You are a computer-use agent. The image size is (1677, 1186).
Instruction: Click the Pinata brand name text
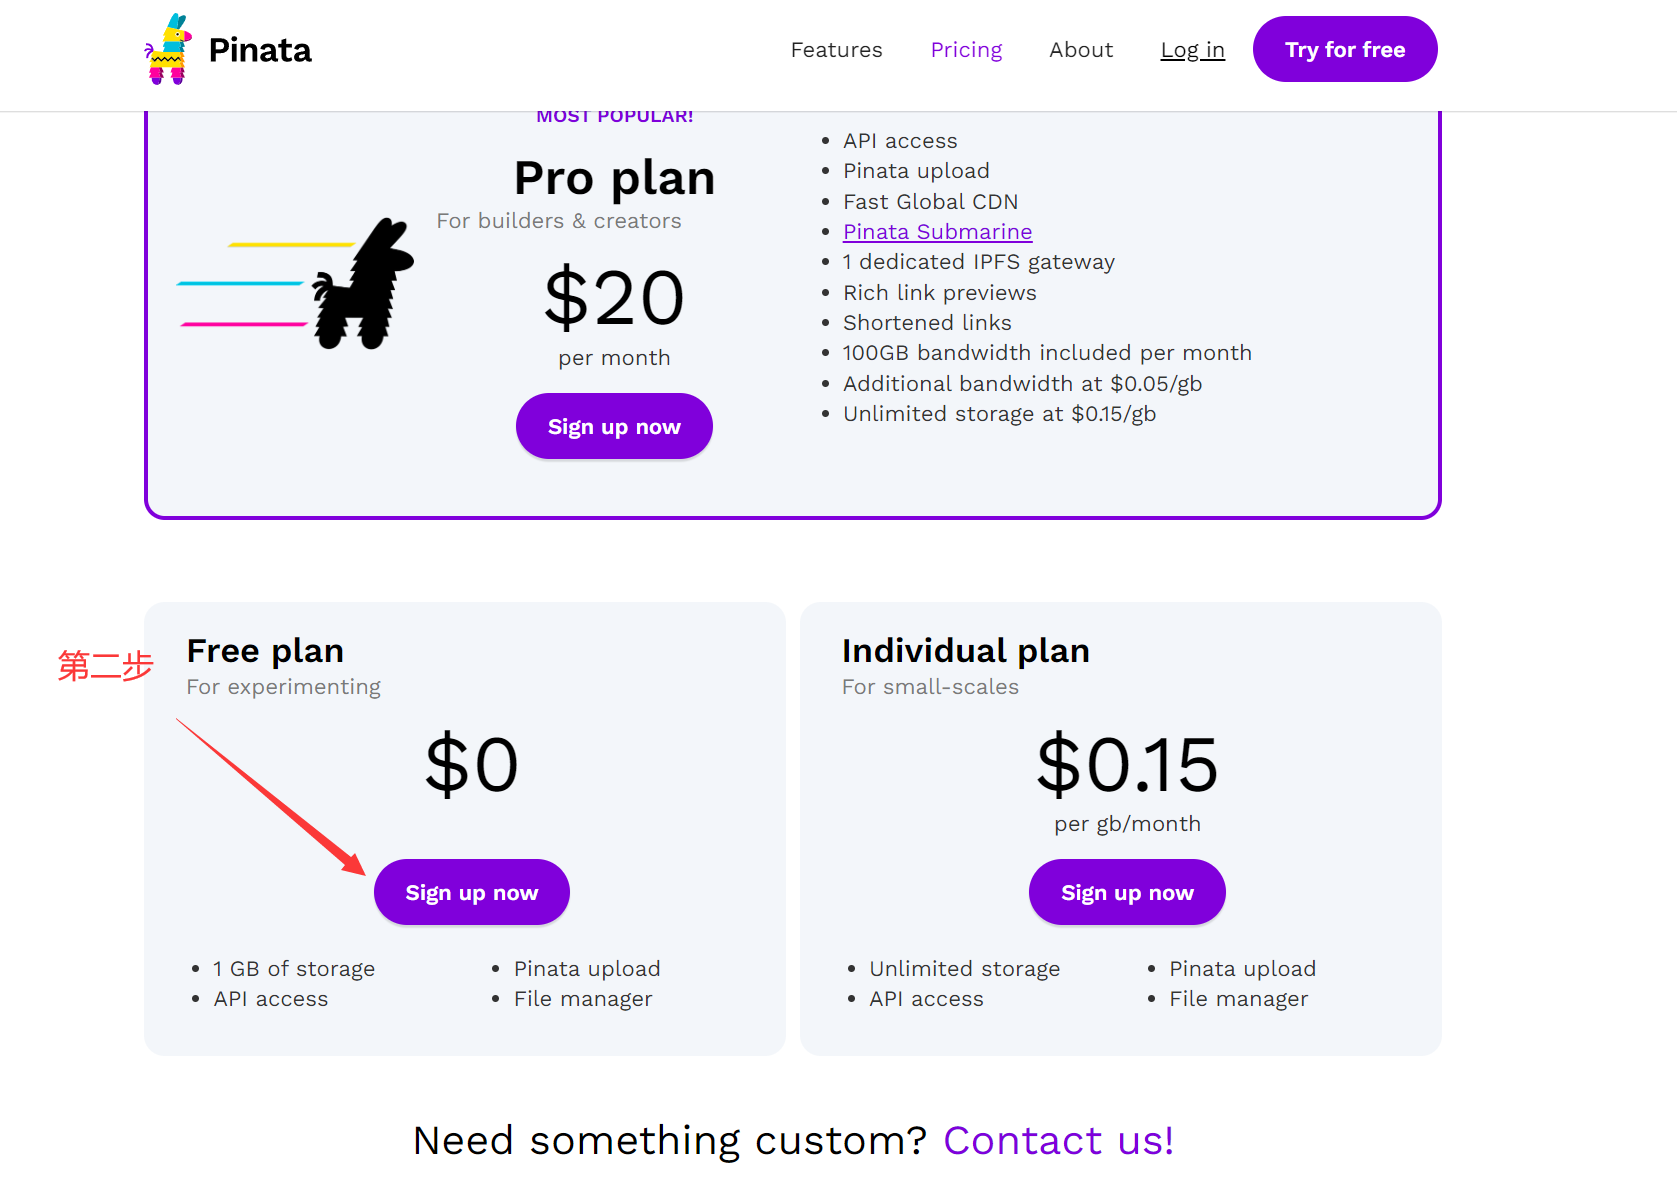point(260,50)
